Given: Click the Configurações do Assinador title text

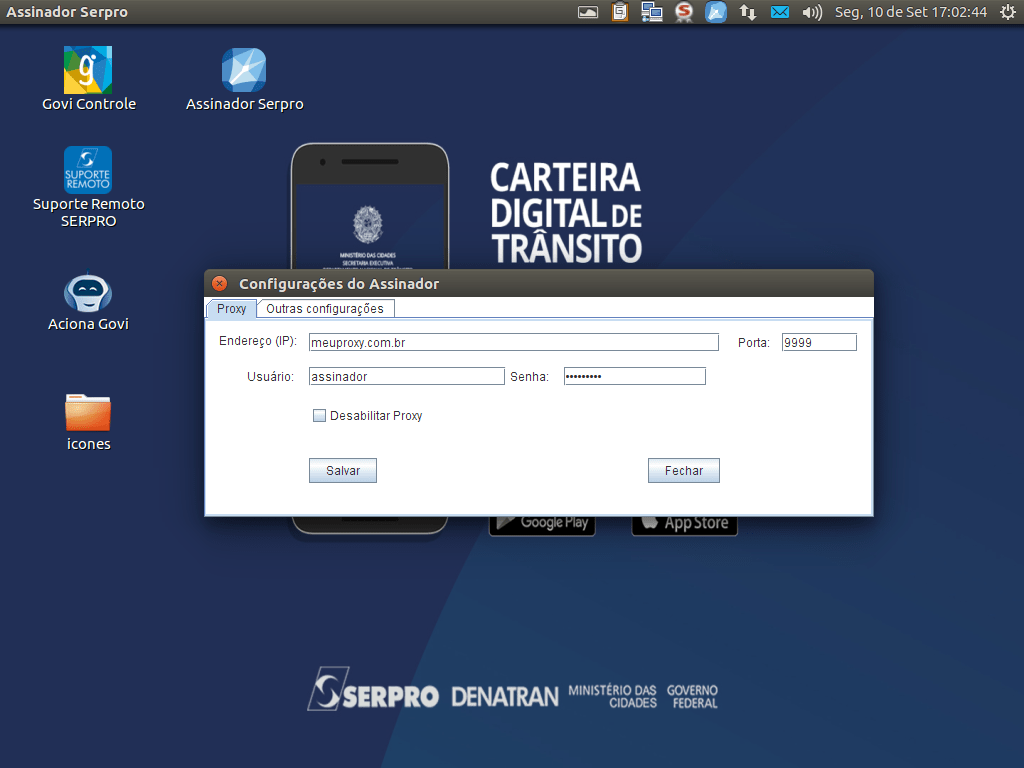Looking at the screenshot, I should [339, 283].
